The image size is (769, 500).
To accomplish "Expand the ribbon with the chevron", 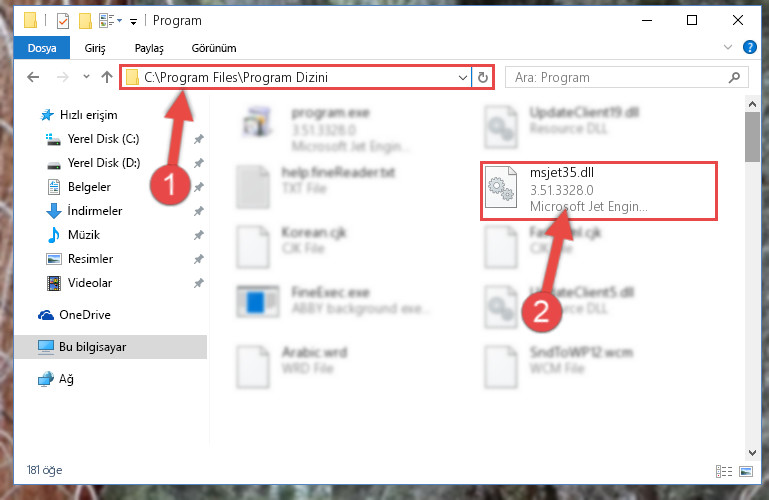I will tap(728, 47).
